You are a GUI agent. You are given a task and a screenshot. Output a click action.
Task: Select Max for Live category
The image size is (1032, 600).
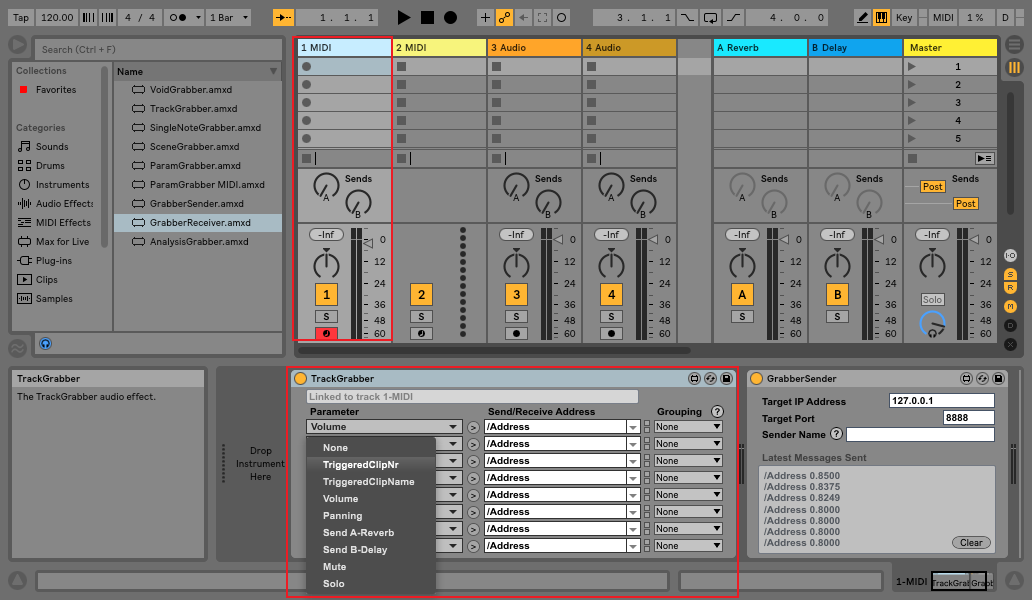tap(63, 241)
